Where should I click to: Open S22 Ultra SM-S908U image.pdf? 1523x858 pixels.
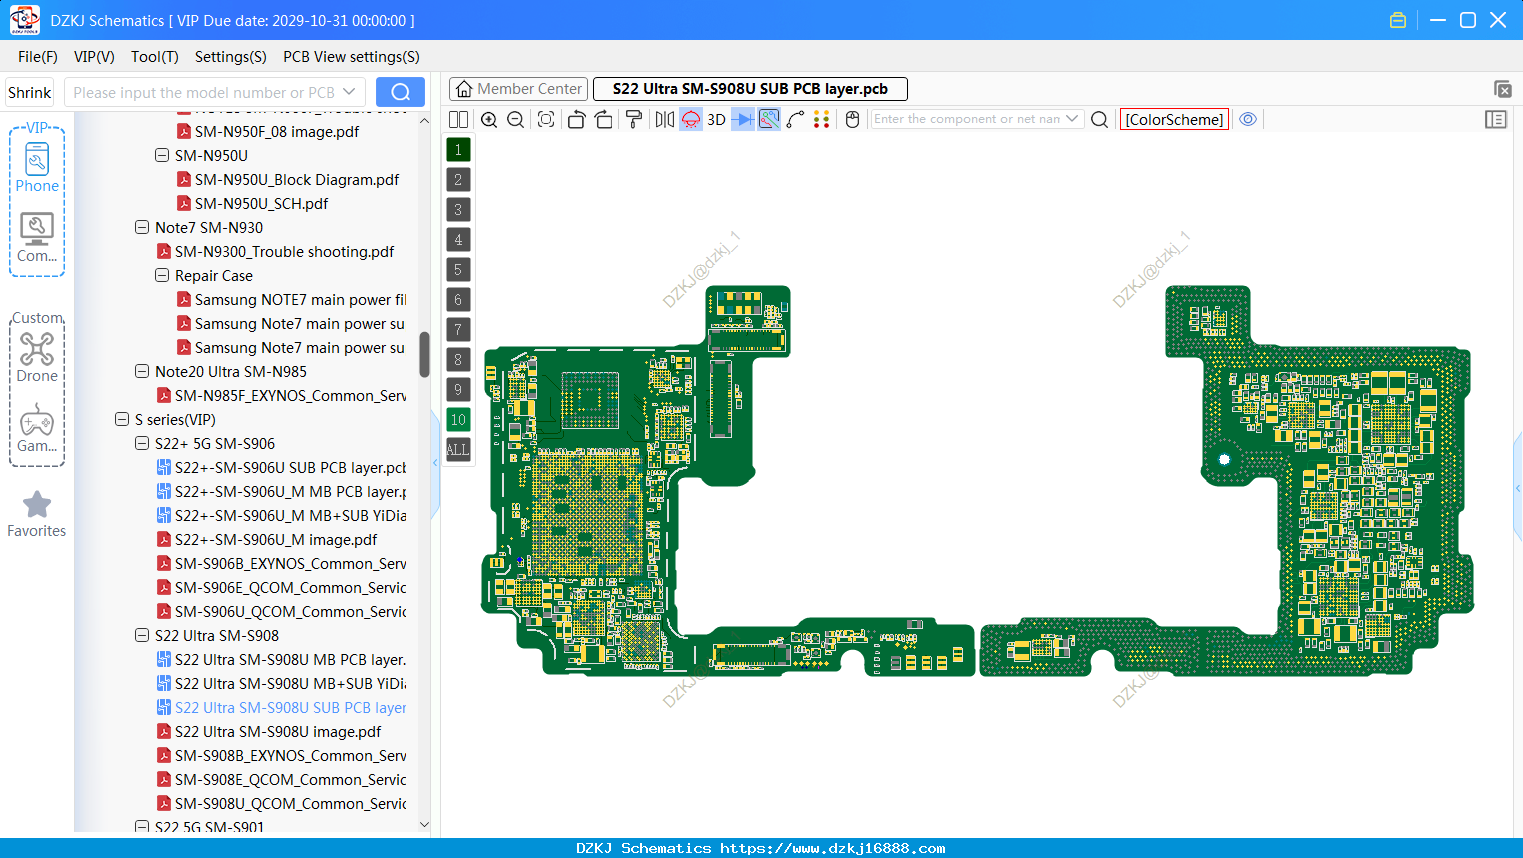coord(278,731)
